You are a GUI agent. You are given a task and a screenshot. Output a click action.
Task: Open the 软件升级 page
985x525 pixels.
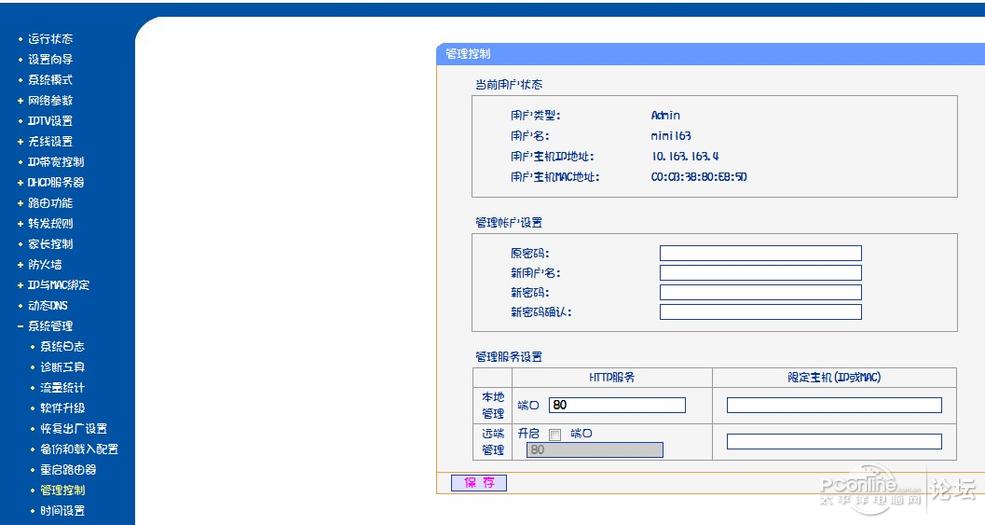coord(62,408)
